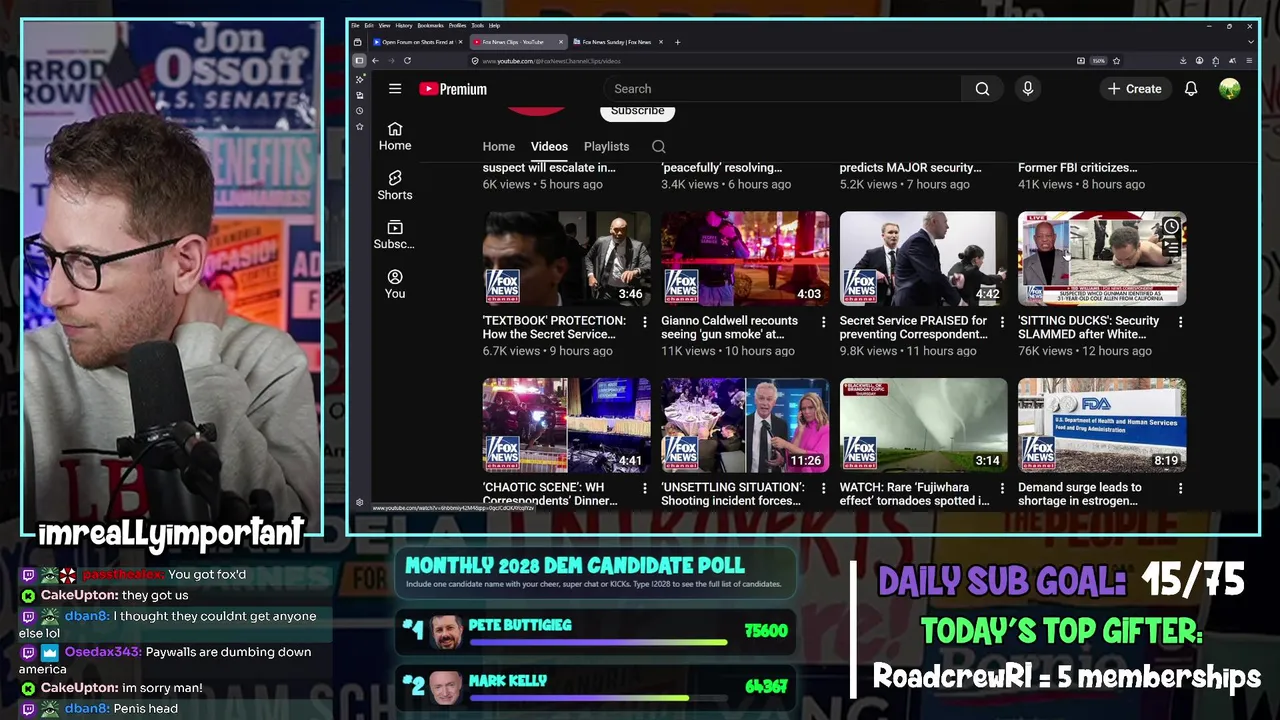Reset the 150% zoom indicator
The height and width of the screenshot is (720, 1280).
coord(1099,61)
